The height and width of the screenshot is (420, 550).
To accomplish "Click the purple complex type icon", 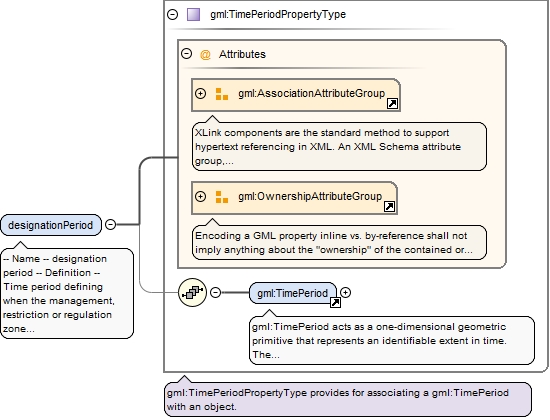I will click(x=193, y=14).
